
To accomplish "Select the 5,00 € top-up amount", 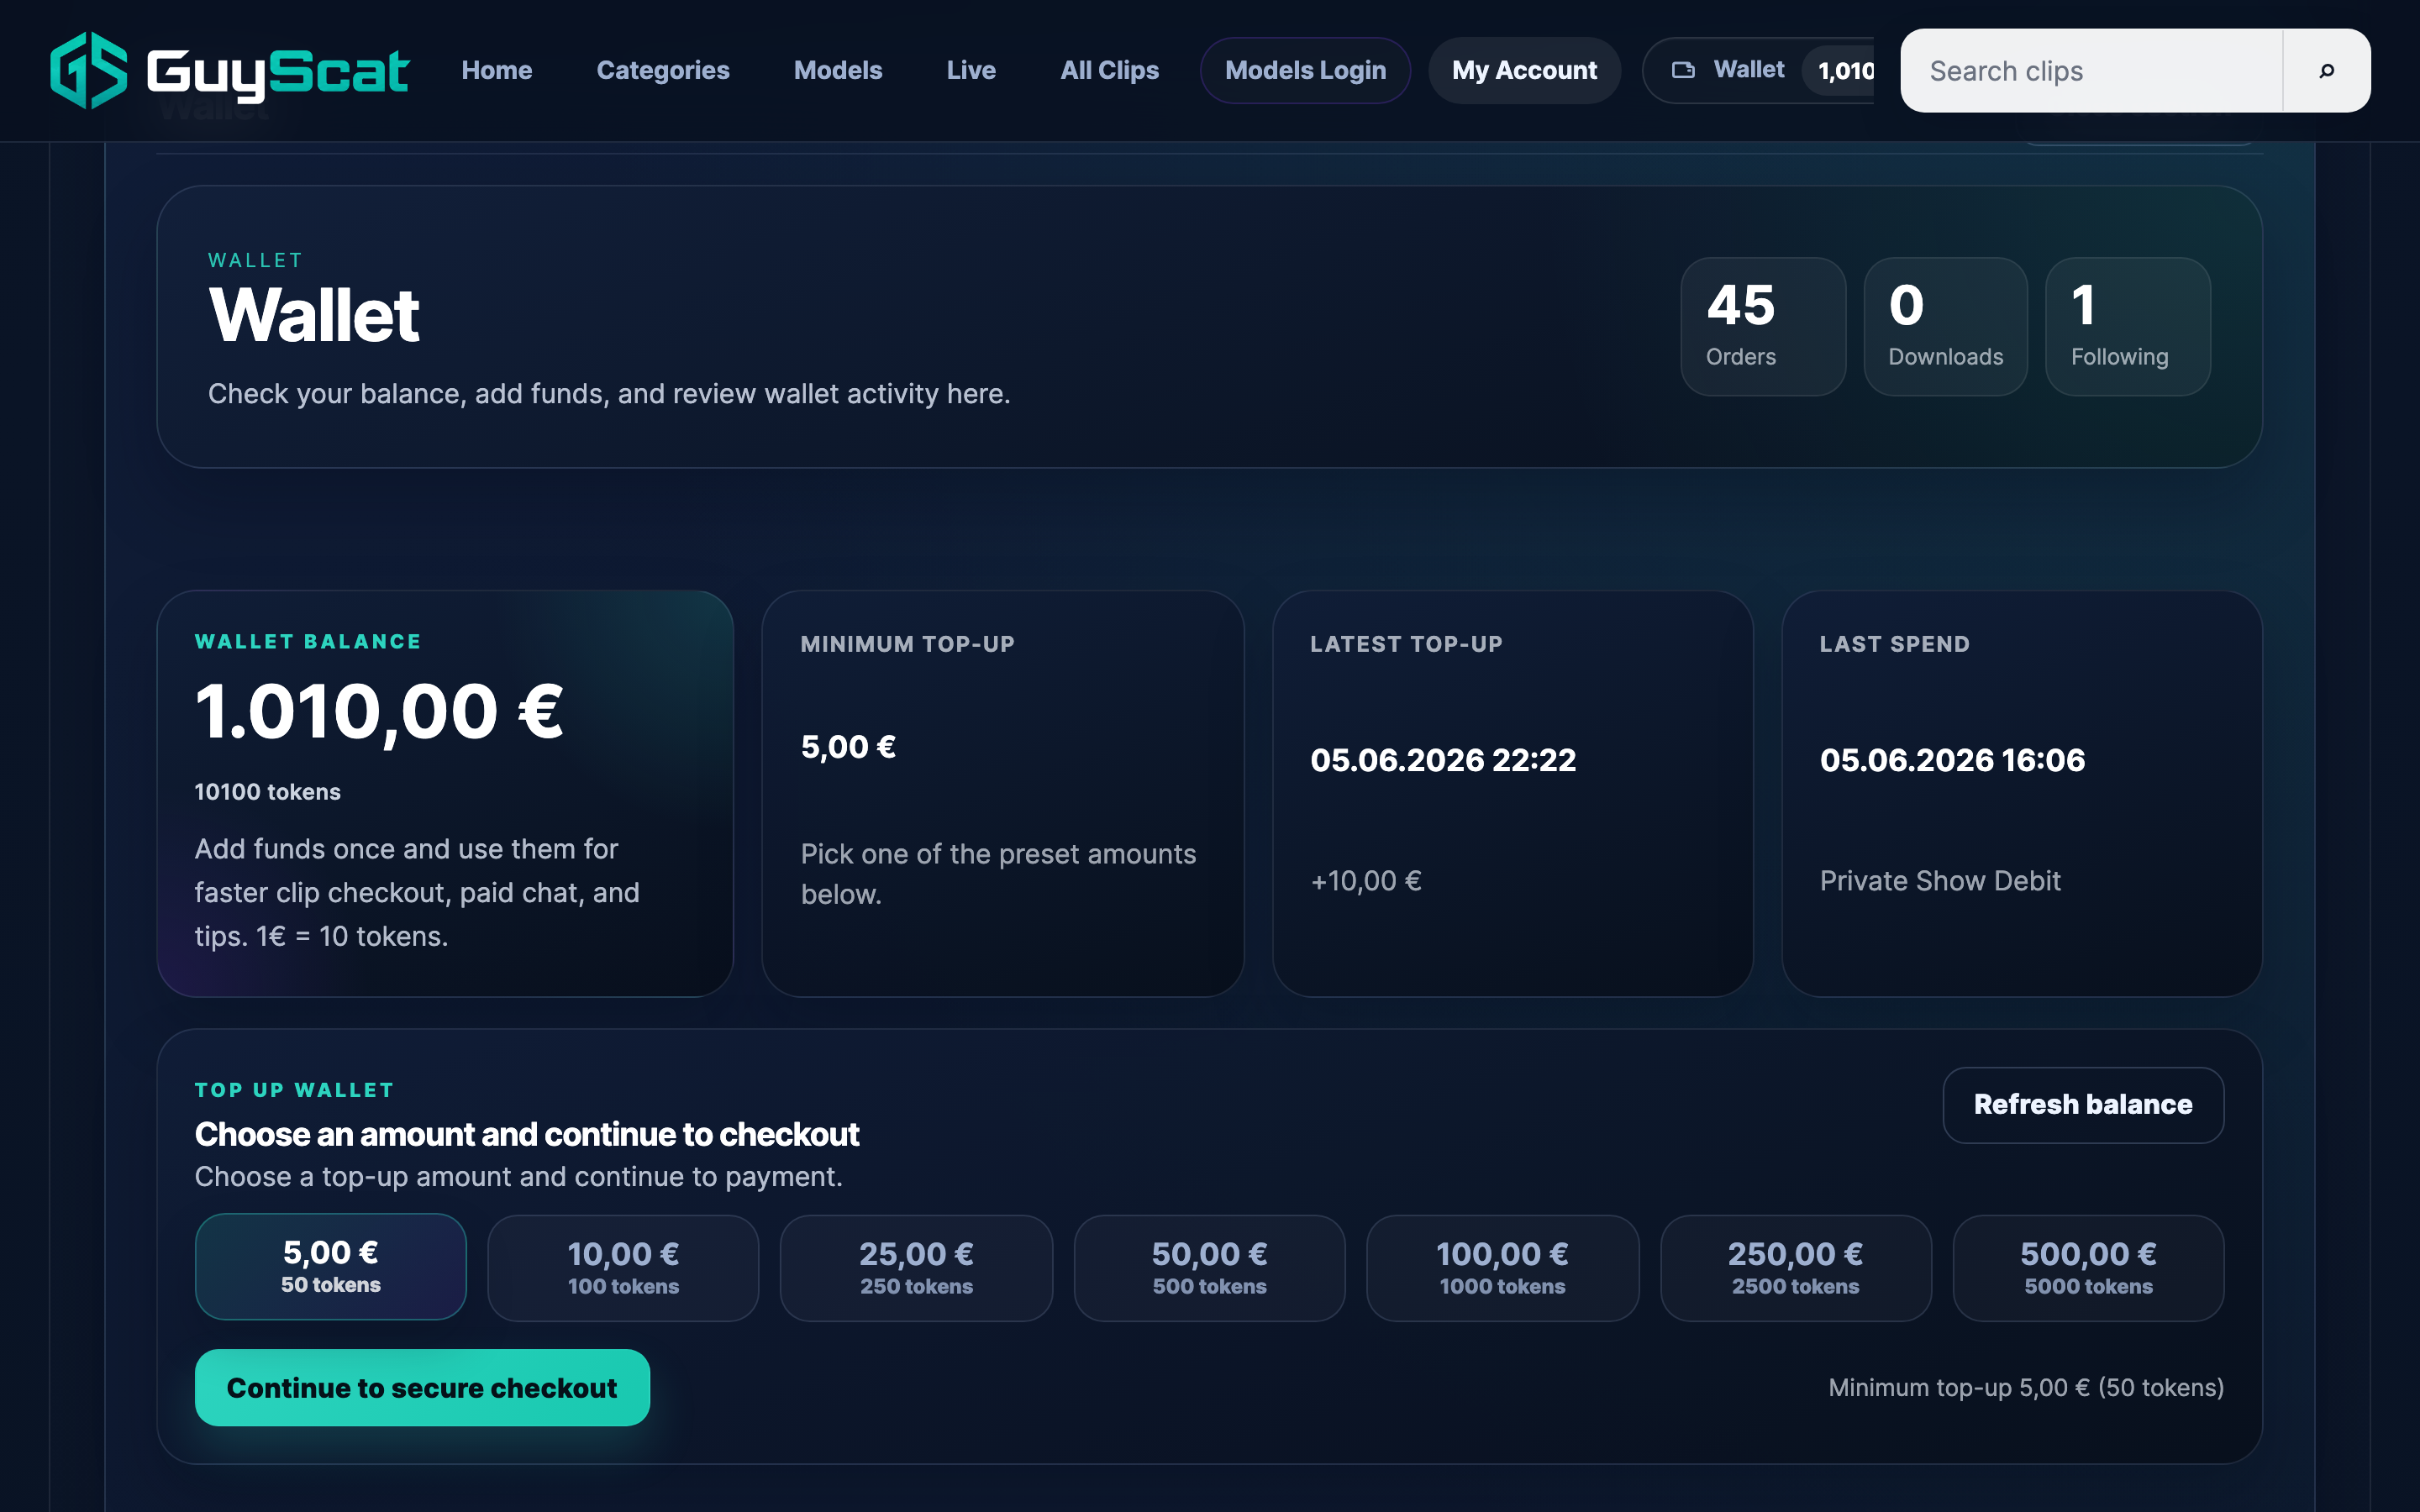I will coord(331,1267).
